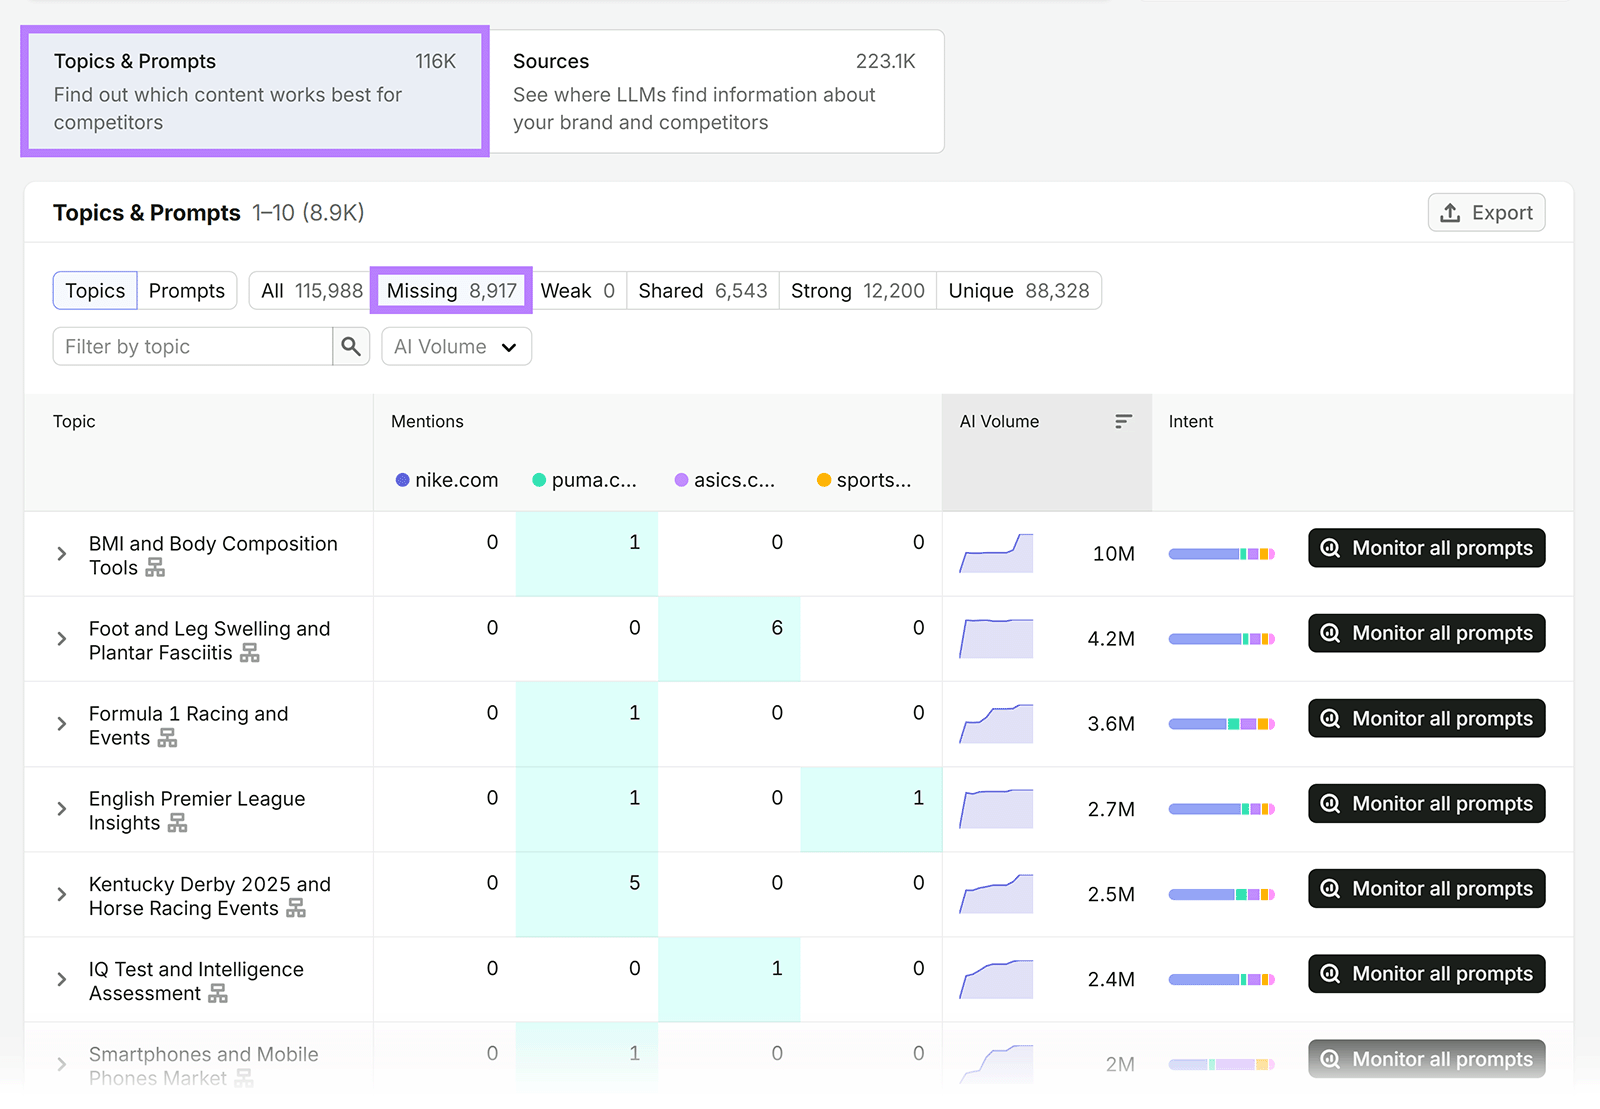
Task: Select the Topics toggle option
Action: pos(95,290)
